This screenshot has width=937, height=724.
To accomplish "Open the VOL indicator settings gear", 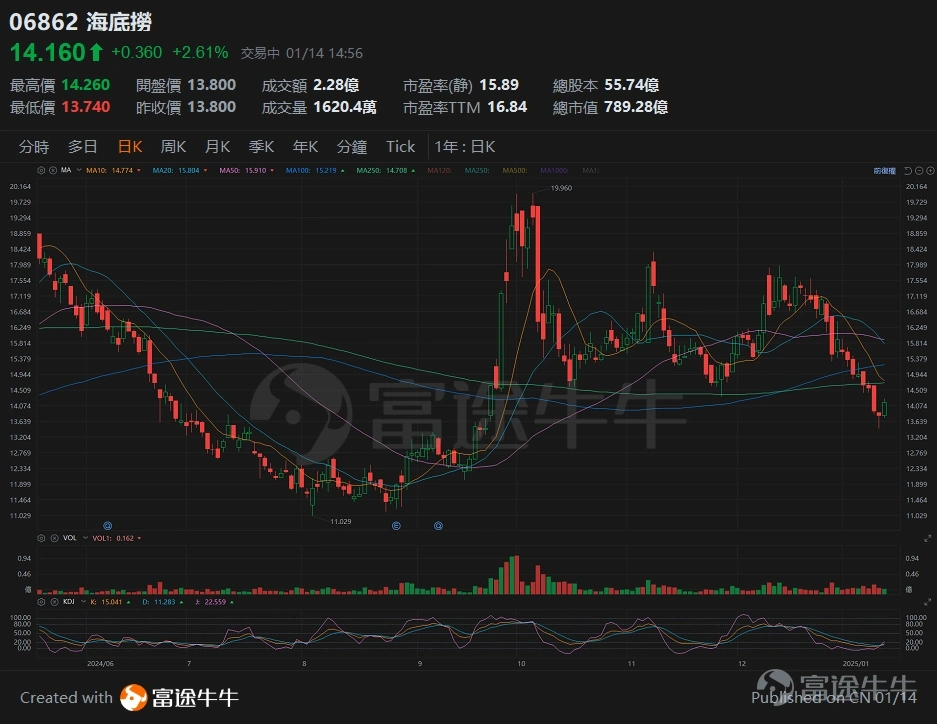I will point(41,538).
